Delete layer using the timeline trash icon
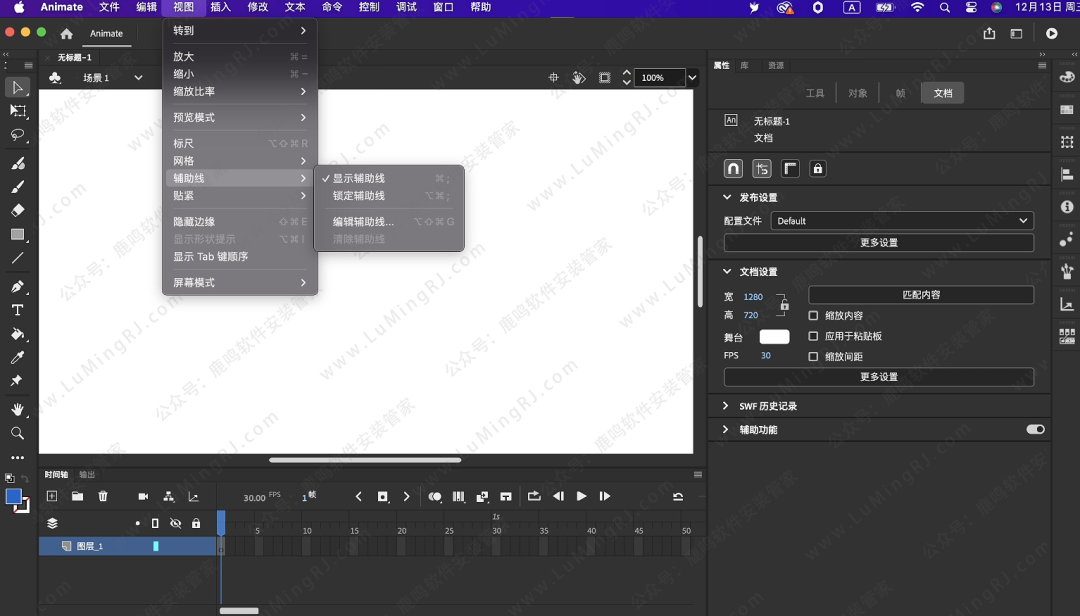Screen dimensions: 1080x616 (x=103, y=496)
